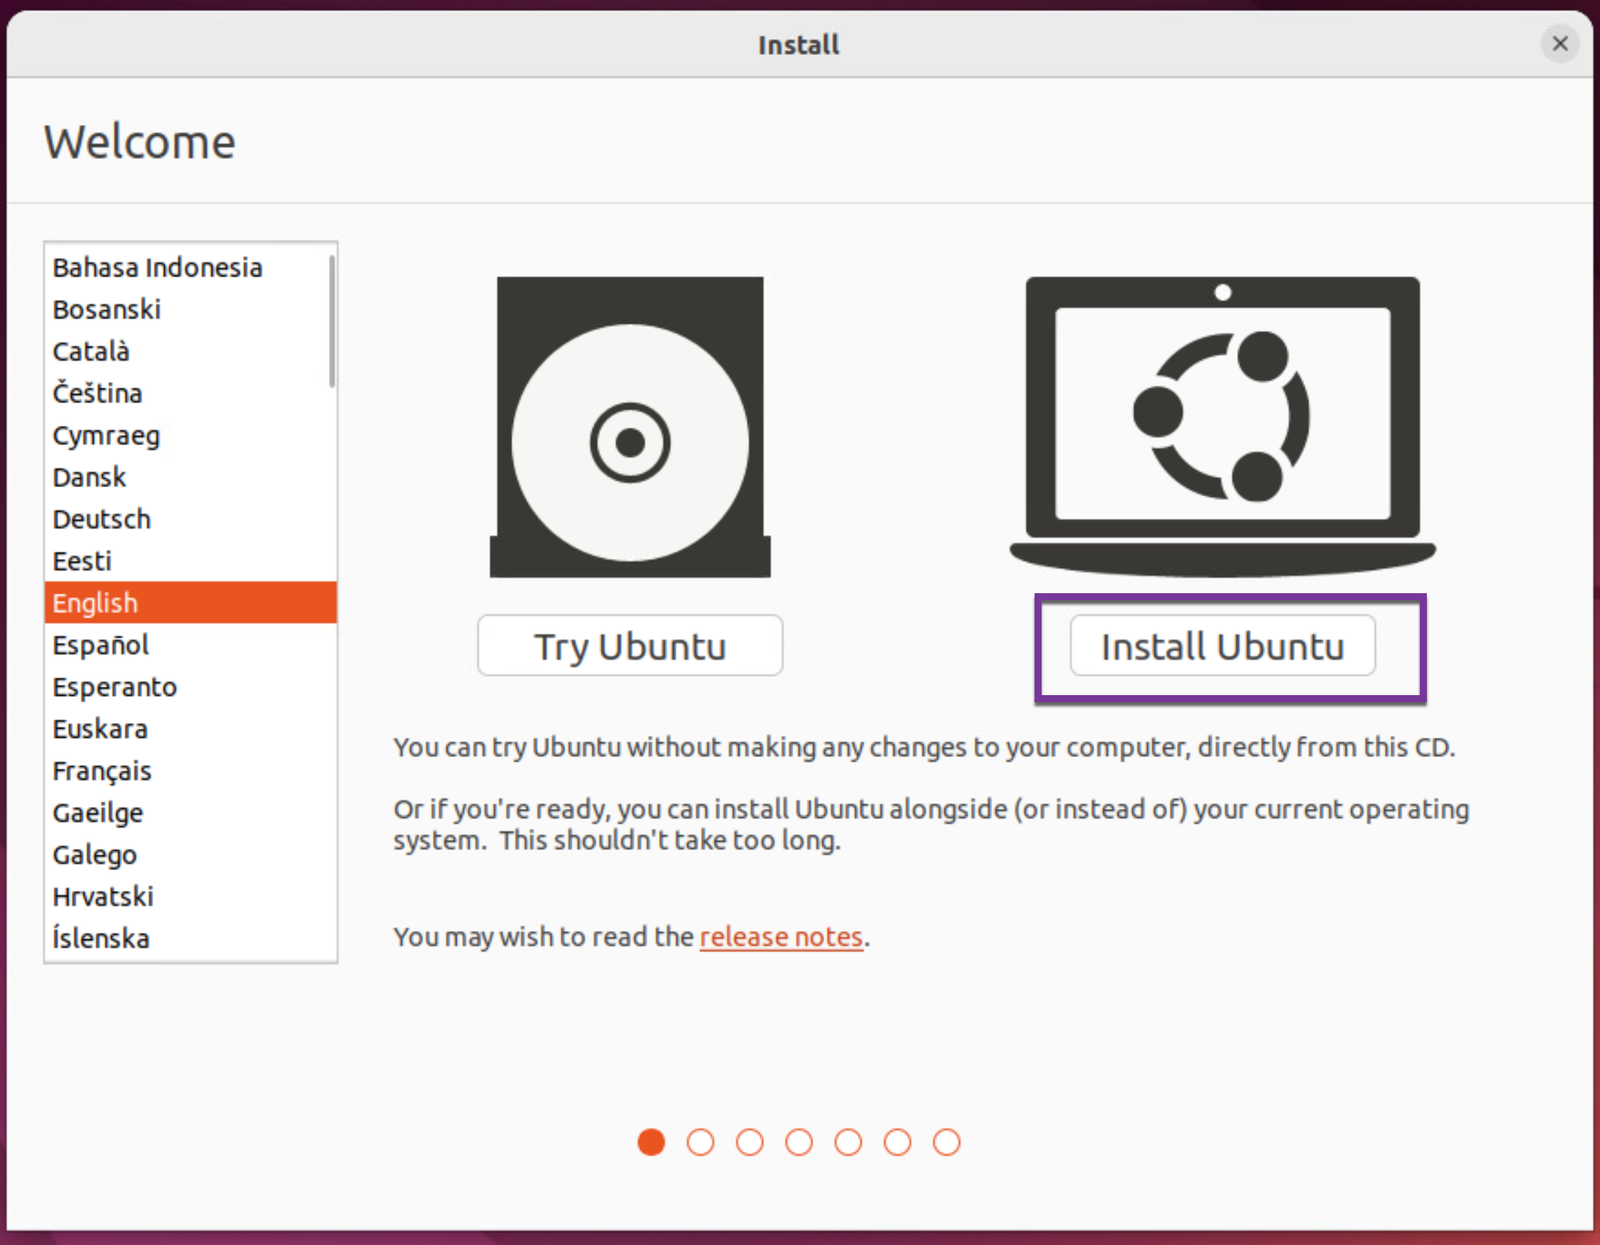Close the Install window

1559,44
